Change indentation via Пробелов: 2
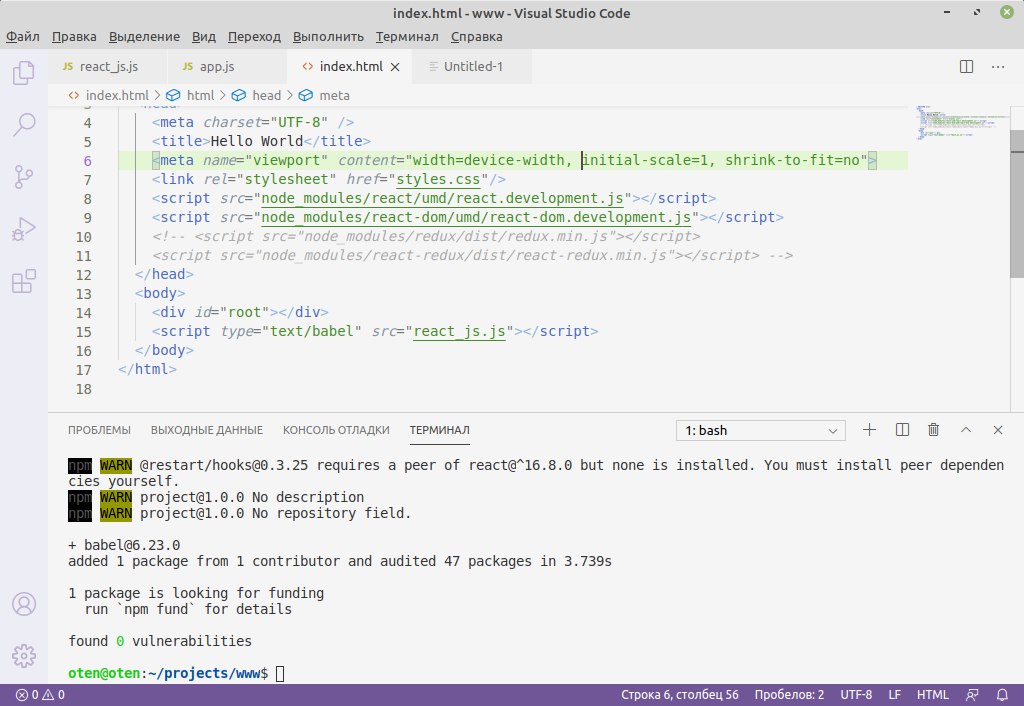The width and height of the screenshot is (1024, 706). pyautogui.click(x=789, y=695)
